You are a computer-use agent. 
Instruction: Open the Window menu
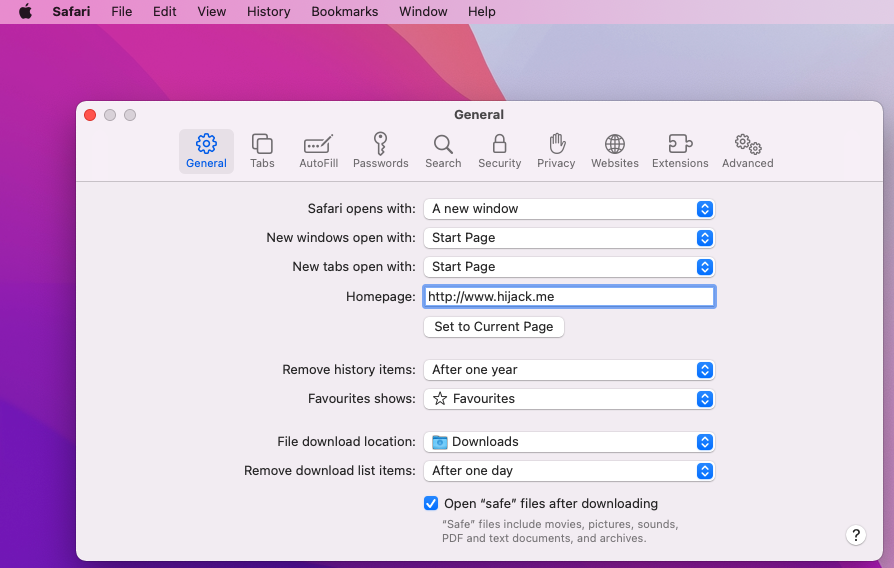423,11
